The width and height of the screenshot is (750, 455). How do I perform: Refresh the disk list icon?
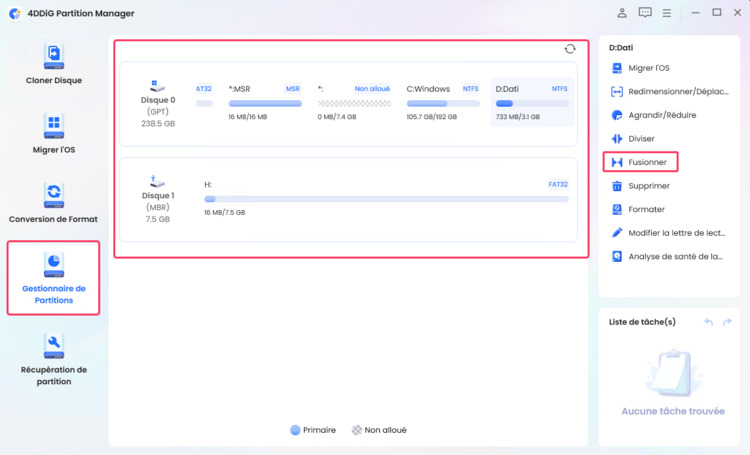tap(570, 49)
